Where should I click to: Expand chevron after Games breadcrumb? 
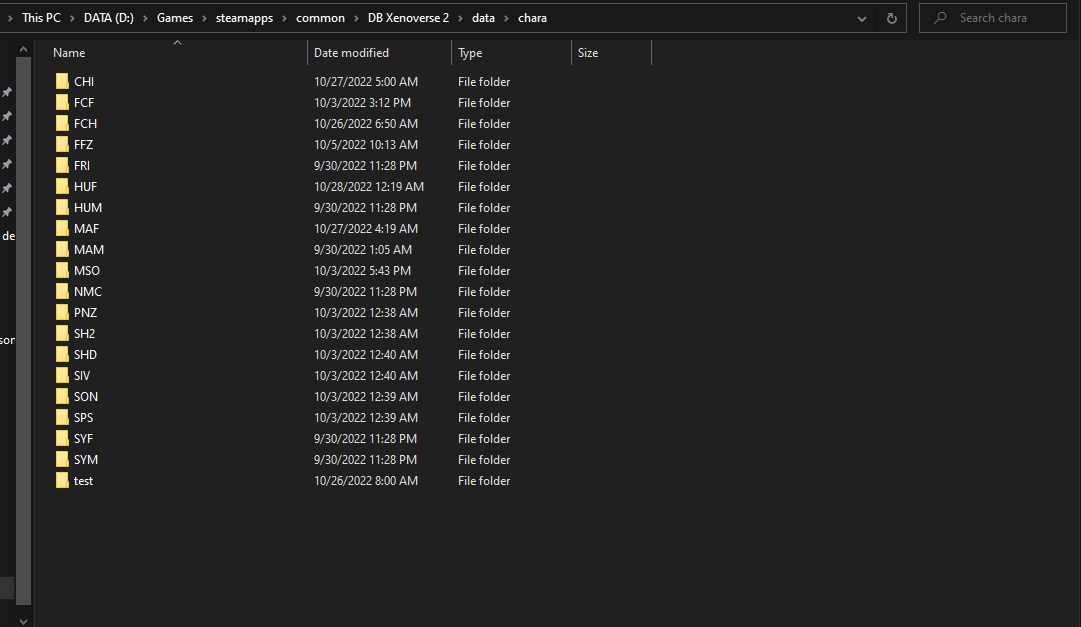tap(204, 19)
